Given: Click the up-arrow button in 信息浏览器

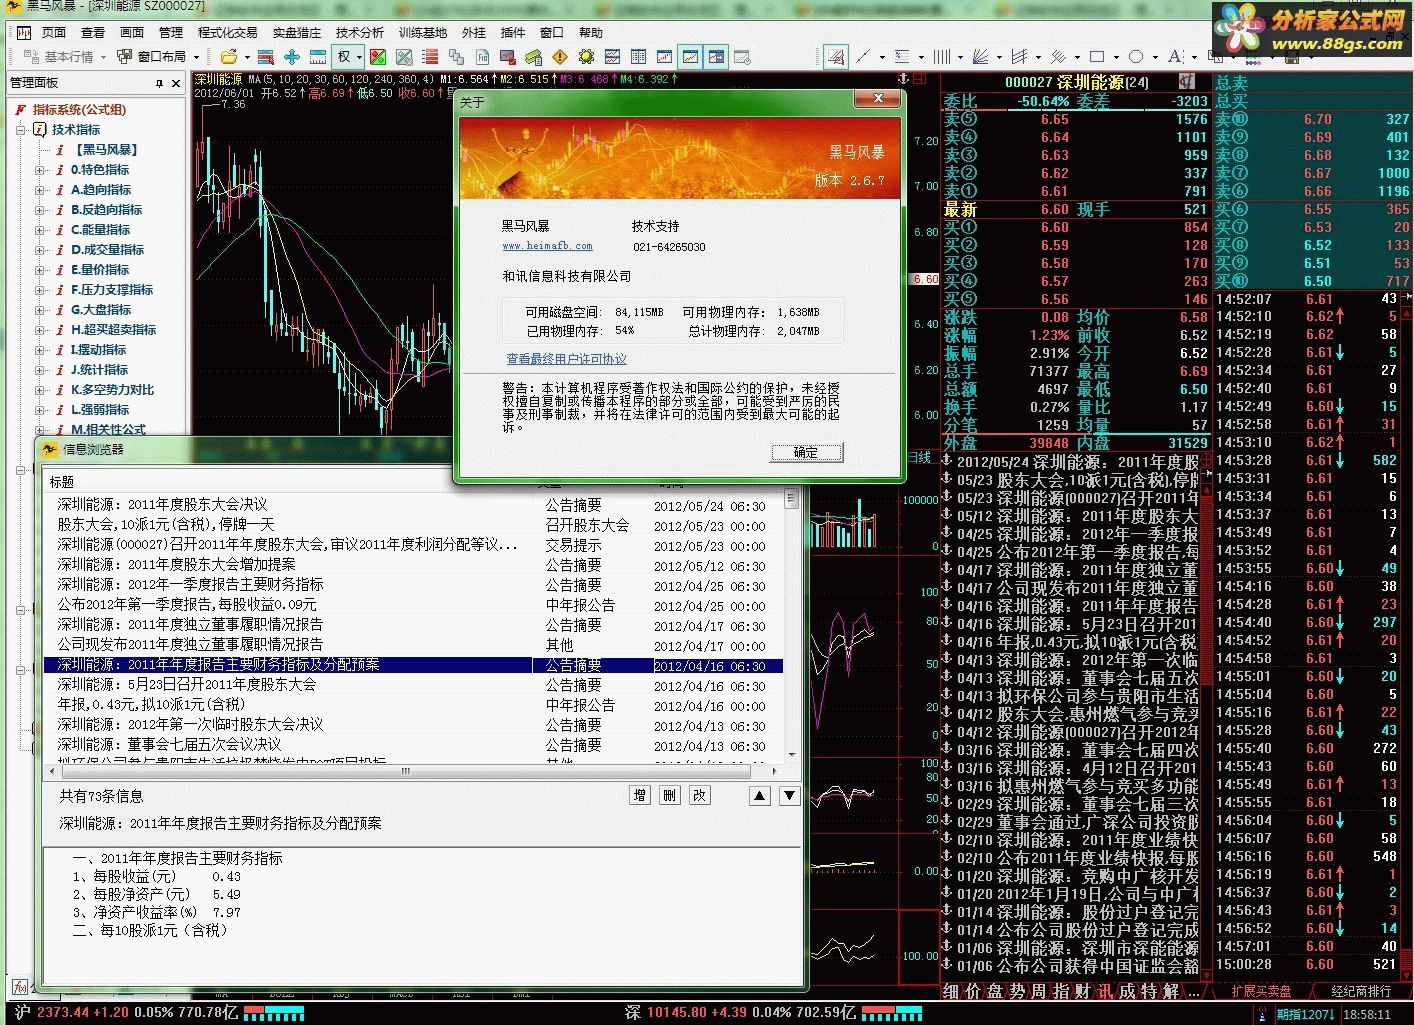Looking at the screenshot, I should (x=760, y=795).
